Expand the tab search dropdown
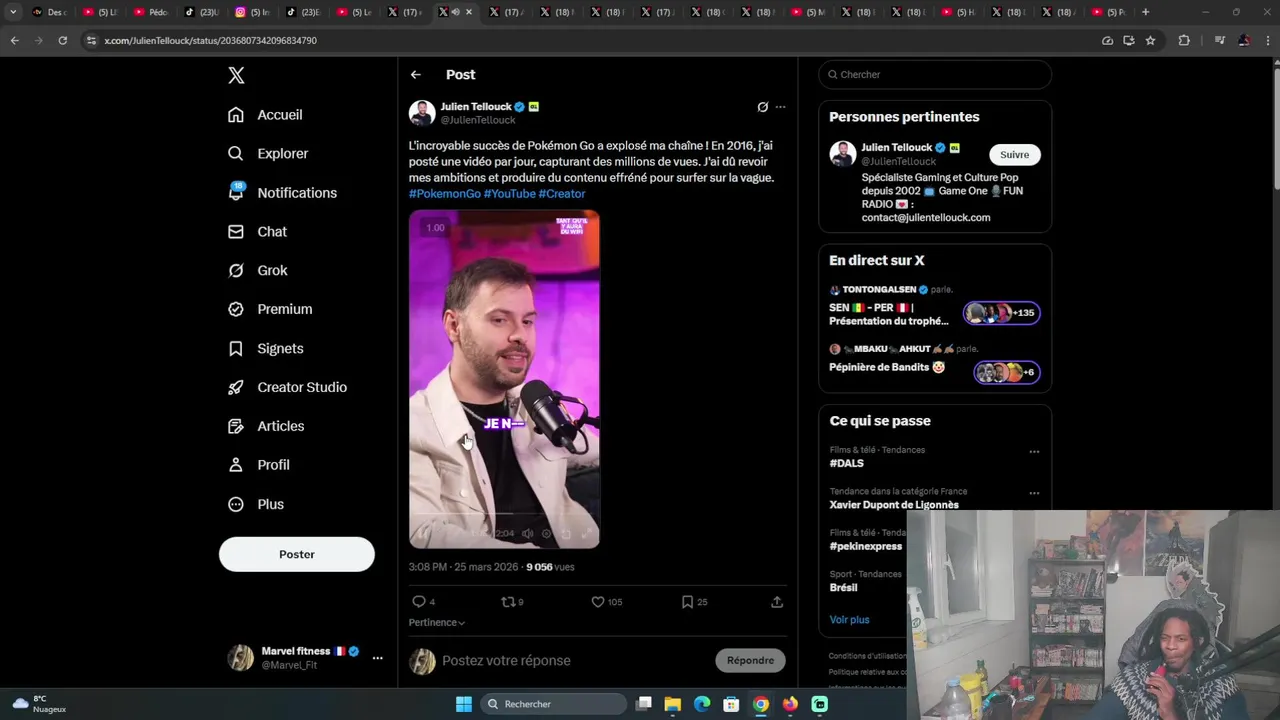Viewport: 1280px width, 720px height. [13, 12]
